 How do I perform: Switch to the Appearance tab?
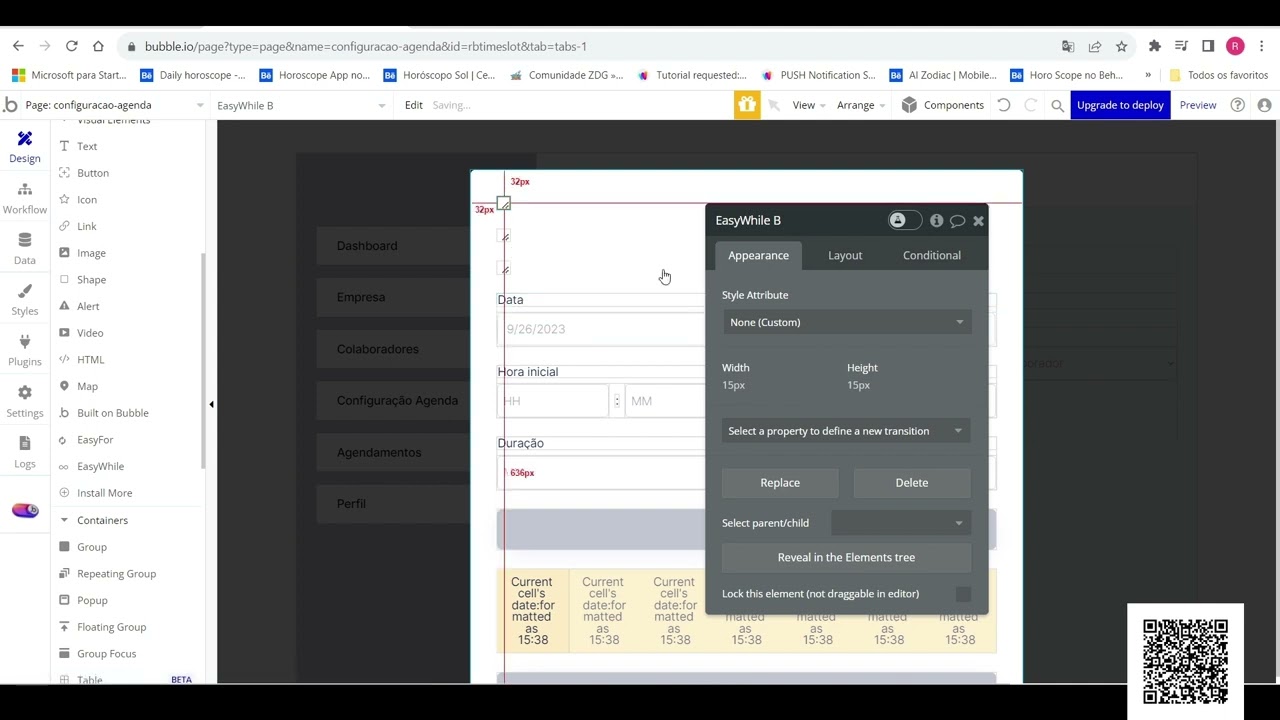[x=758, y=255]
